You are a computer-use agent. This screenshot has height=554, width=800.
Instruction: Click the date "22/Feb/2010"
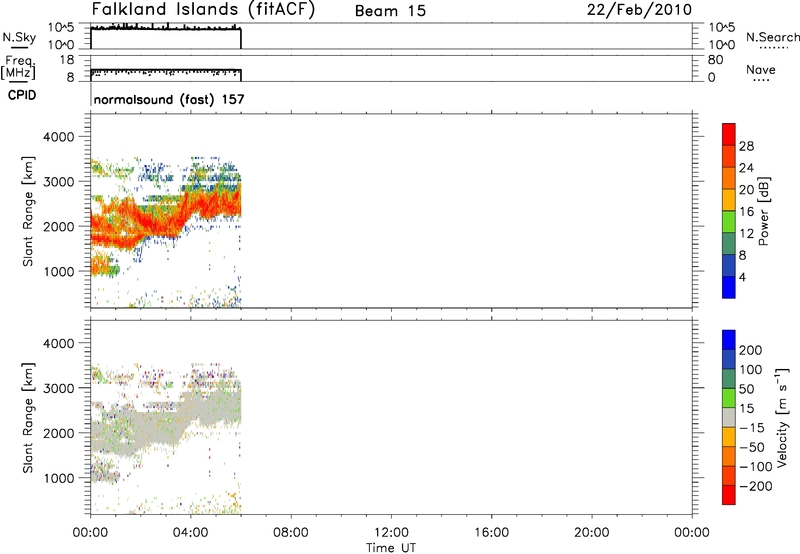point(639,10)
